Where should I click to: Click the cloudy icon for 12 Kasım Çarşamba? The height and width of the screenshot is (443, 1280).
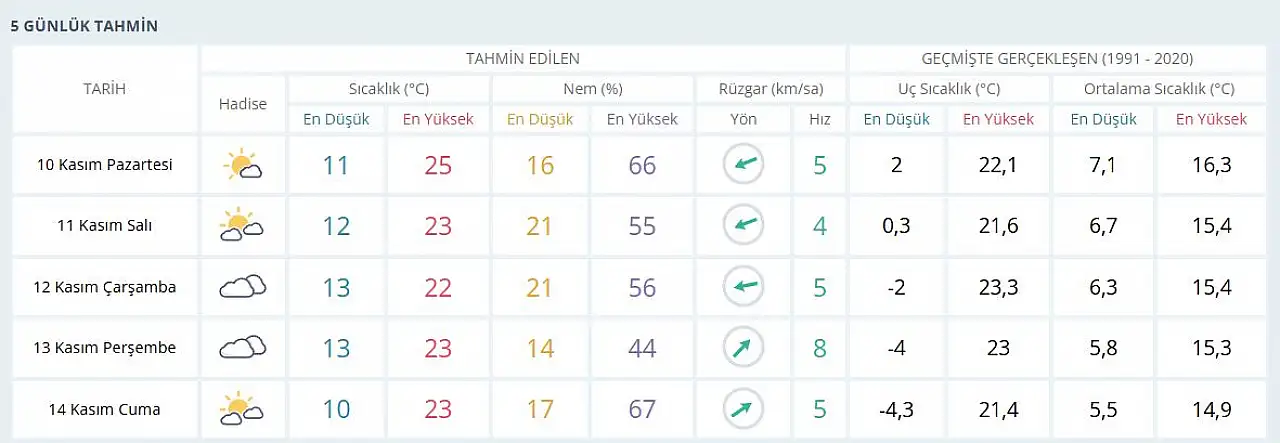(242, 287)
